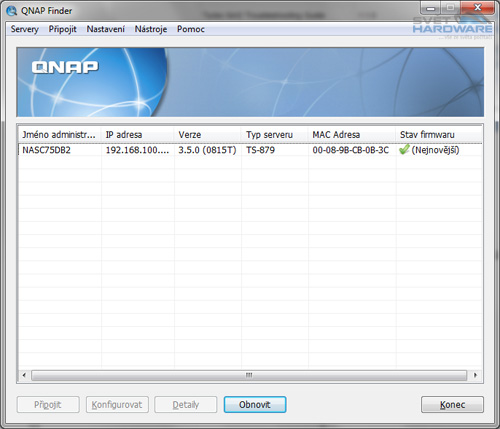This screenshot has height=429, width=500.
Task: Click the TS-879 server type cell
Action: tap(260, 150)
